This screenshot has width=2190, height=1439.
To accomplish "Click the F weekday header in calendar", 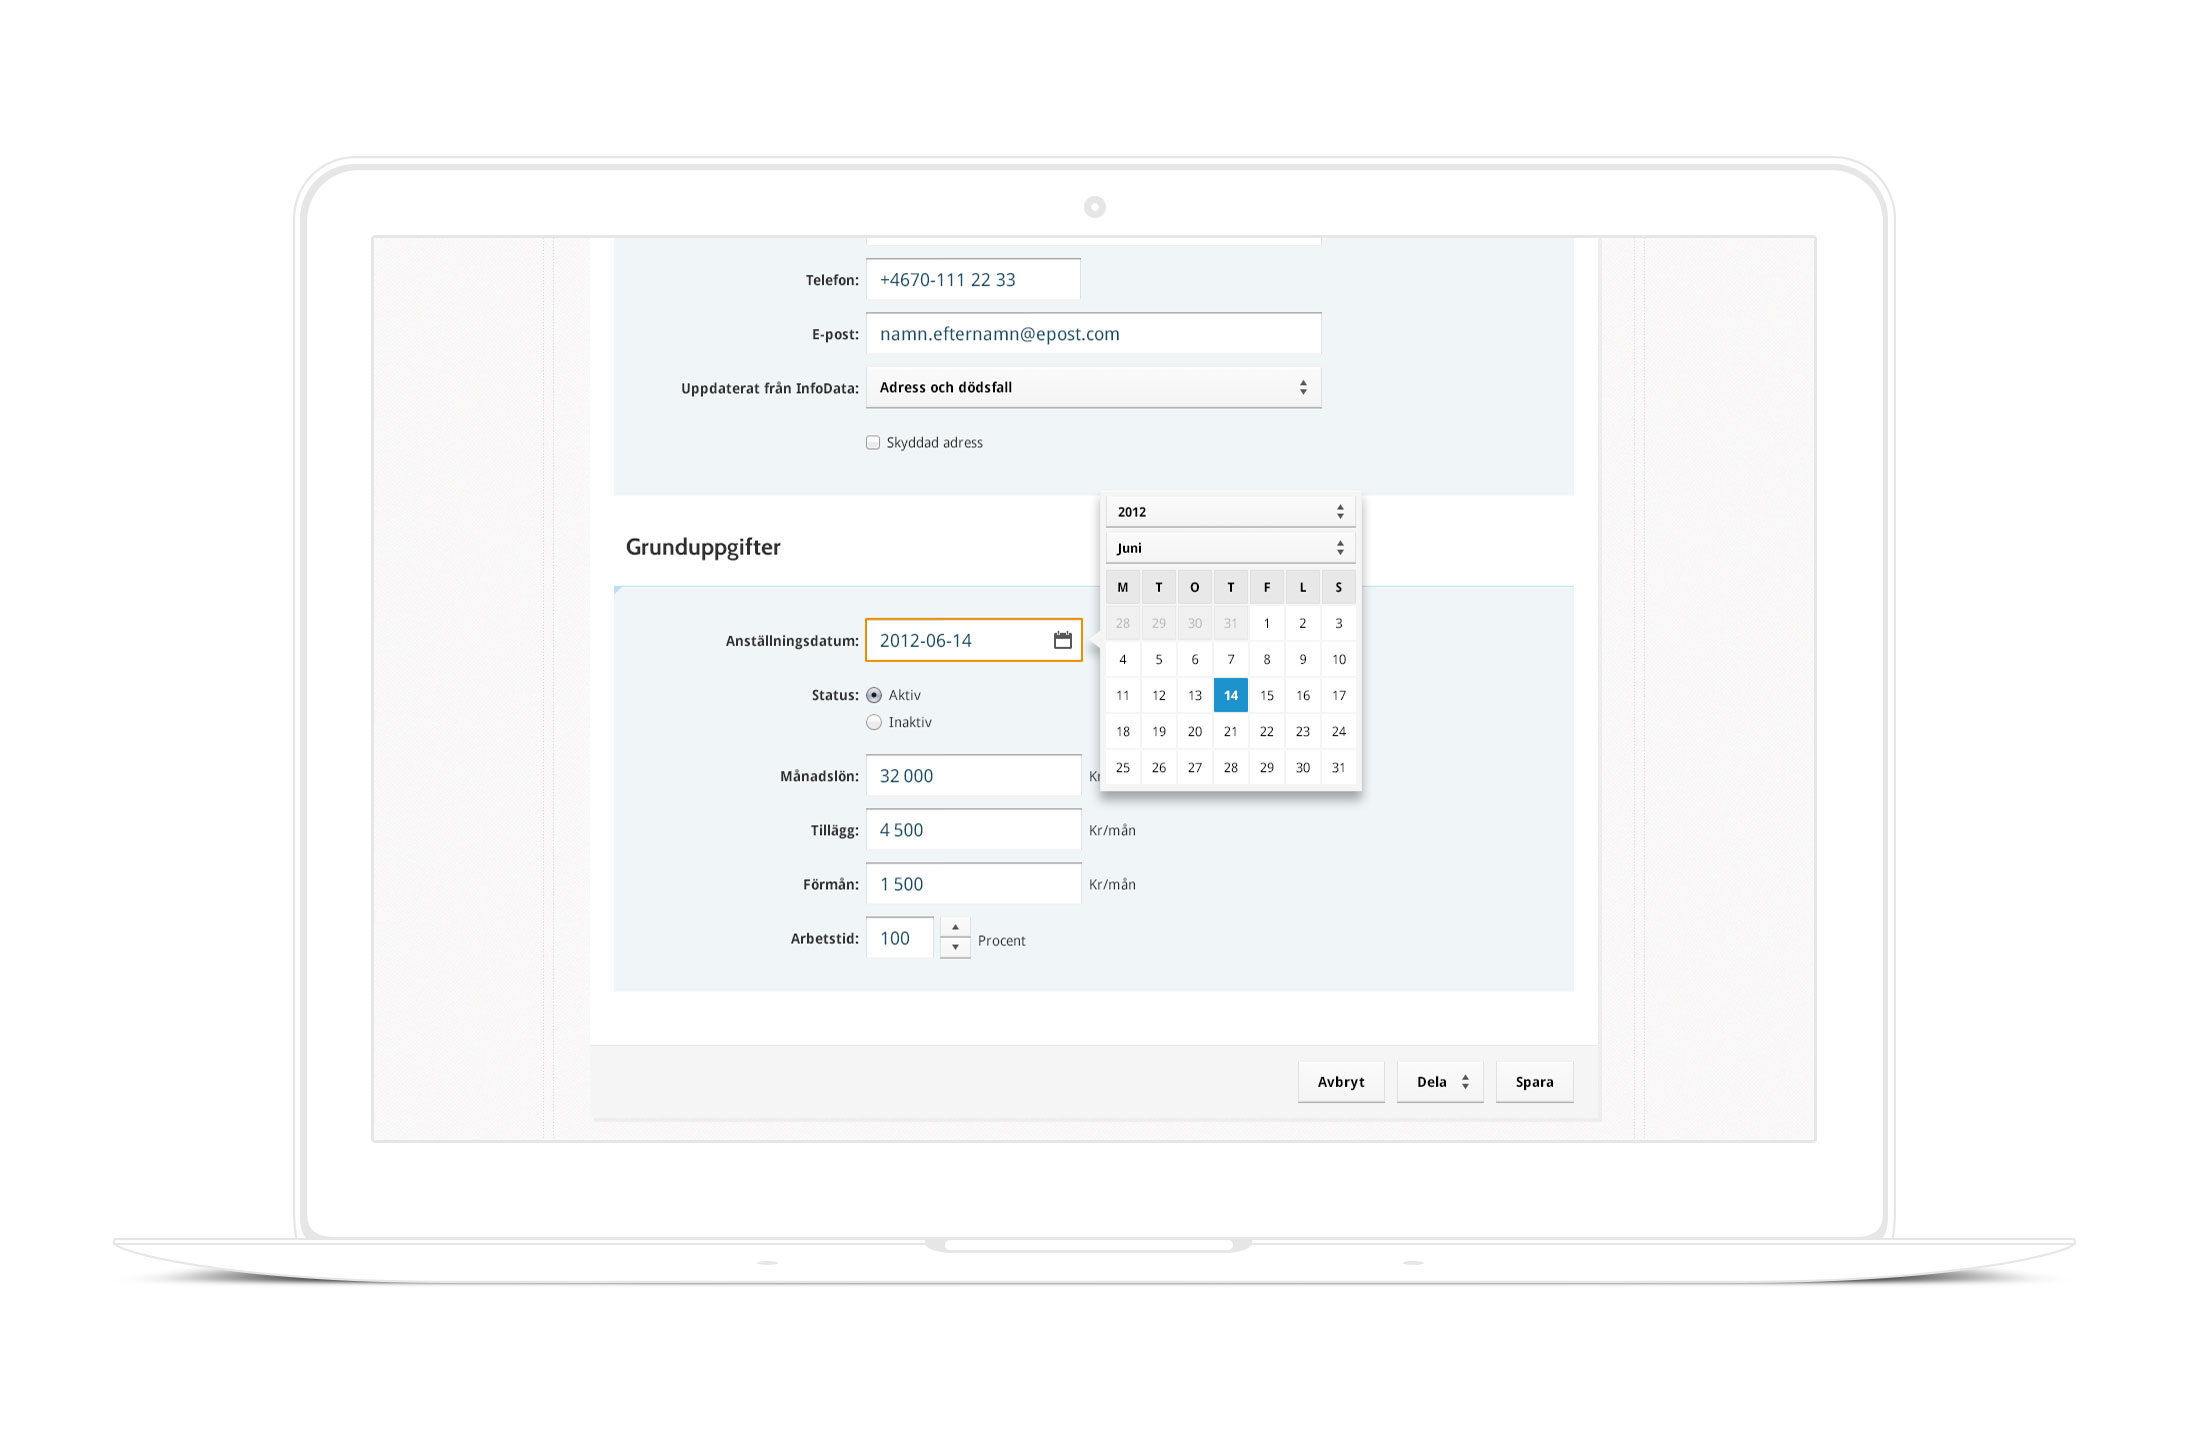I will tap(1266, 587).
